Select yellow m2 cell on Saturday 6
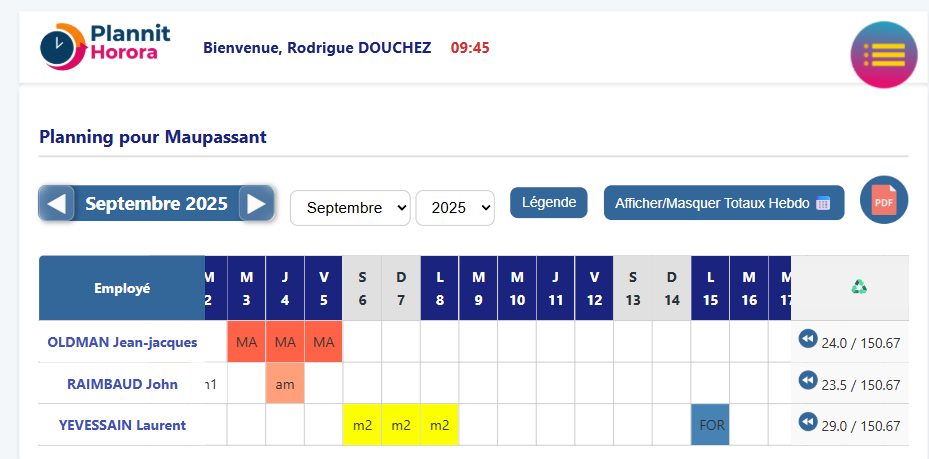This screenshot has width=929, height=459. click(x=362, y=425)
